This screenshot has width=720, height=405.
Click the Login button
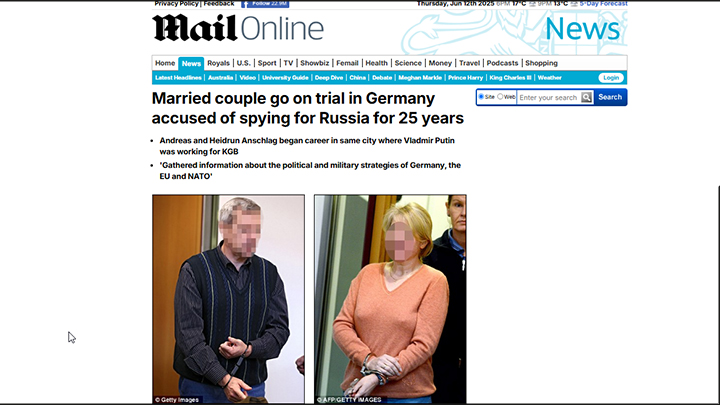click(611, 78)
